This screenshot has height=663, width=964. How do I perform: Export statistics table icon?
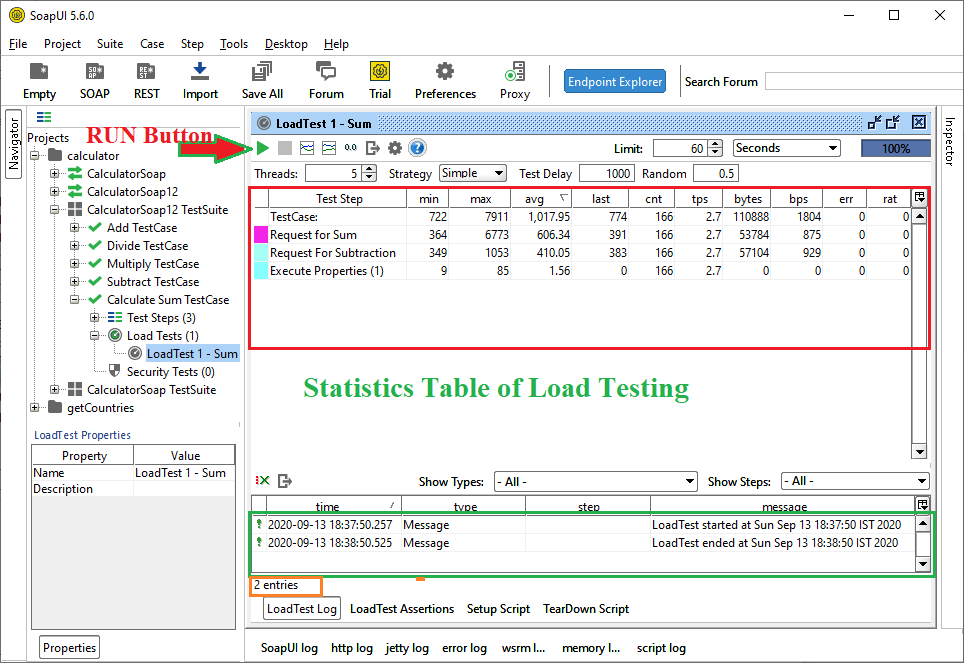373,148
